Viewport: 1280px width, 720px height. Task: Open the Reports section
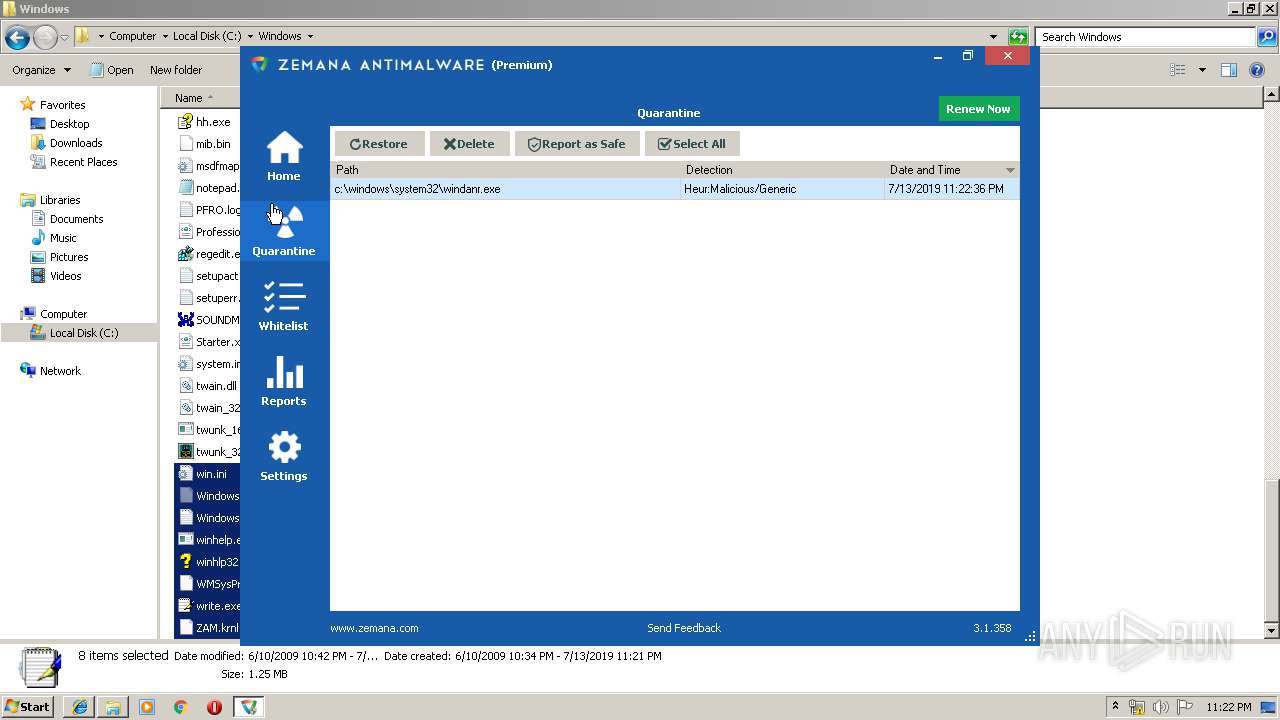pos(284,381)
